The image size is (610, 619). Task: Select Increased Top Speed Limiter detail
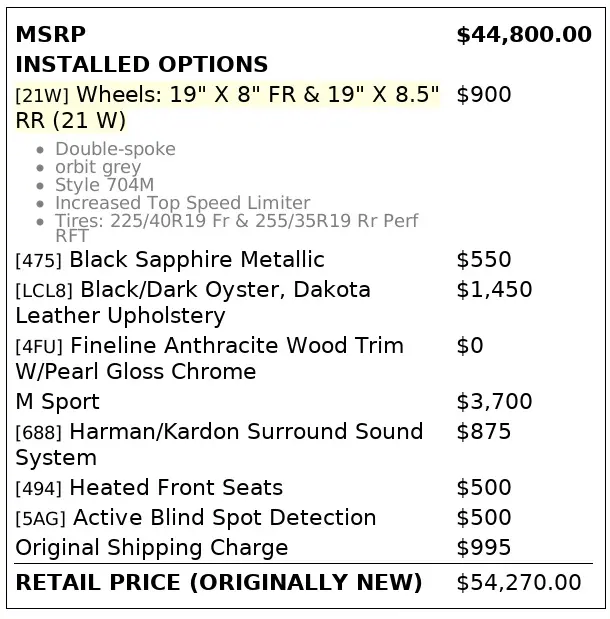pos(182,203)
